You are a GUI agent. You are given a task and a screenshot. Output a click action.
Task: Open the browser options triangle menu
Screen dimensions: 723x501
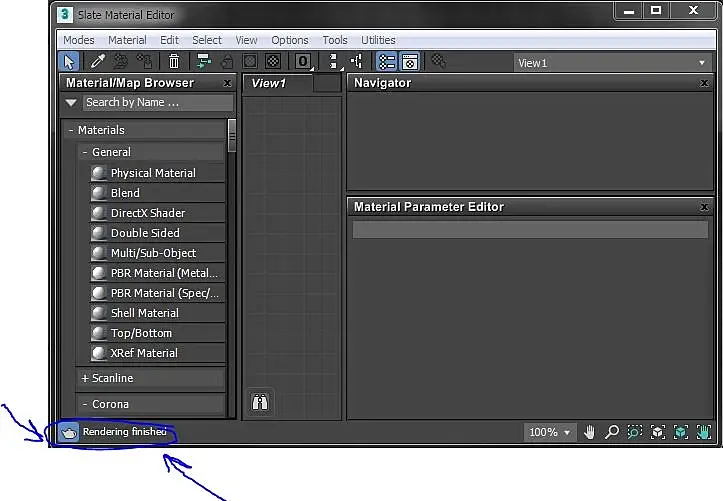[x=71, y=102]
